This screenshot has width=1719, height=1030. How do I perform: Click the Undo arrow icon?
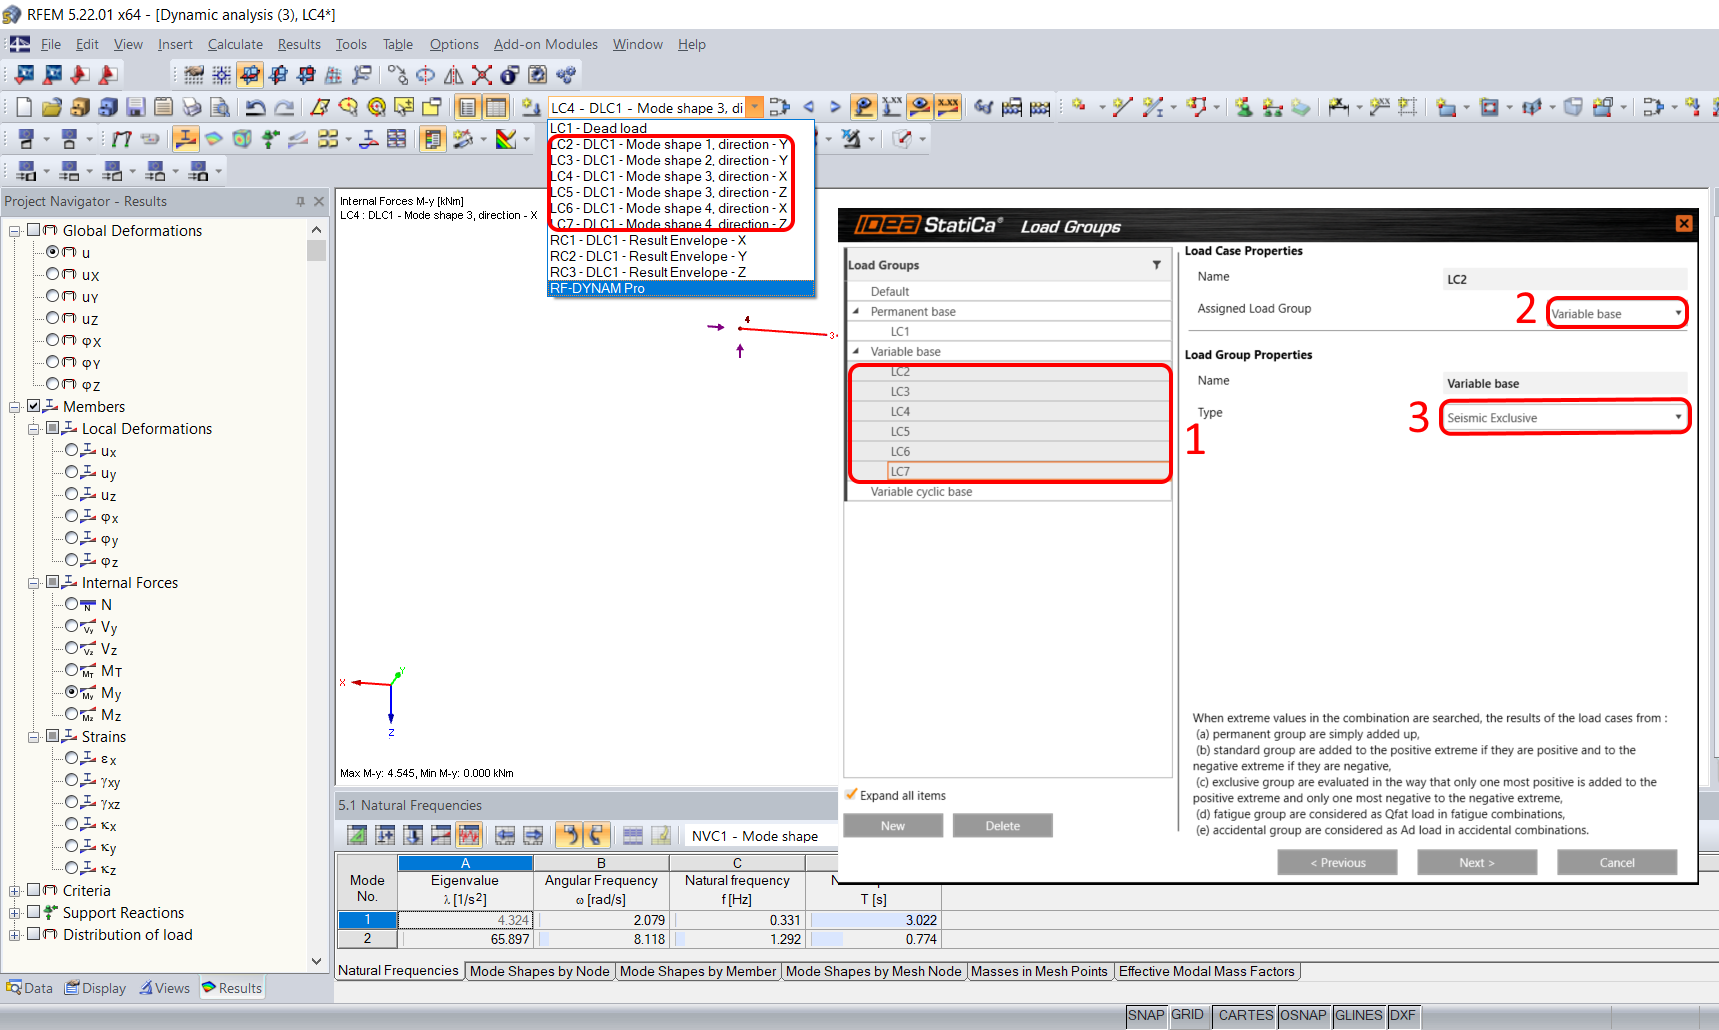[256, 107]
